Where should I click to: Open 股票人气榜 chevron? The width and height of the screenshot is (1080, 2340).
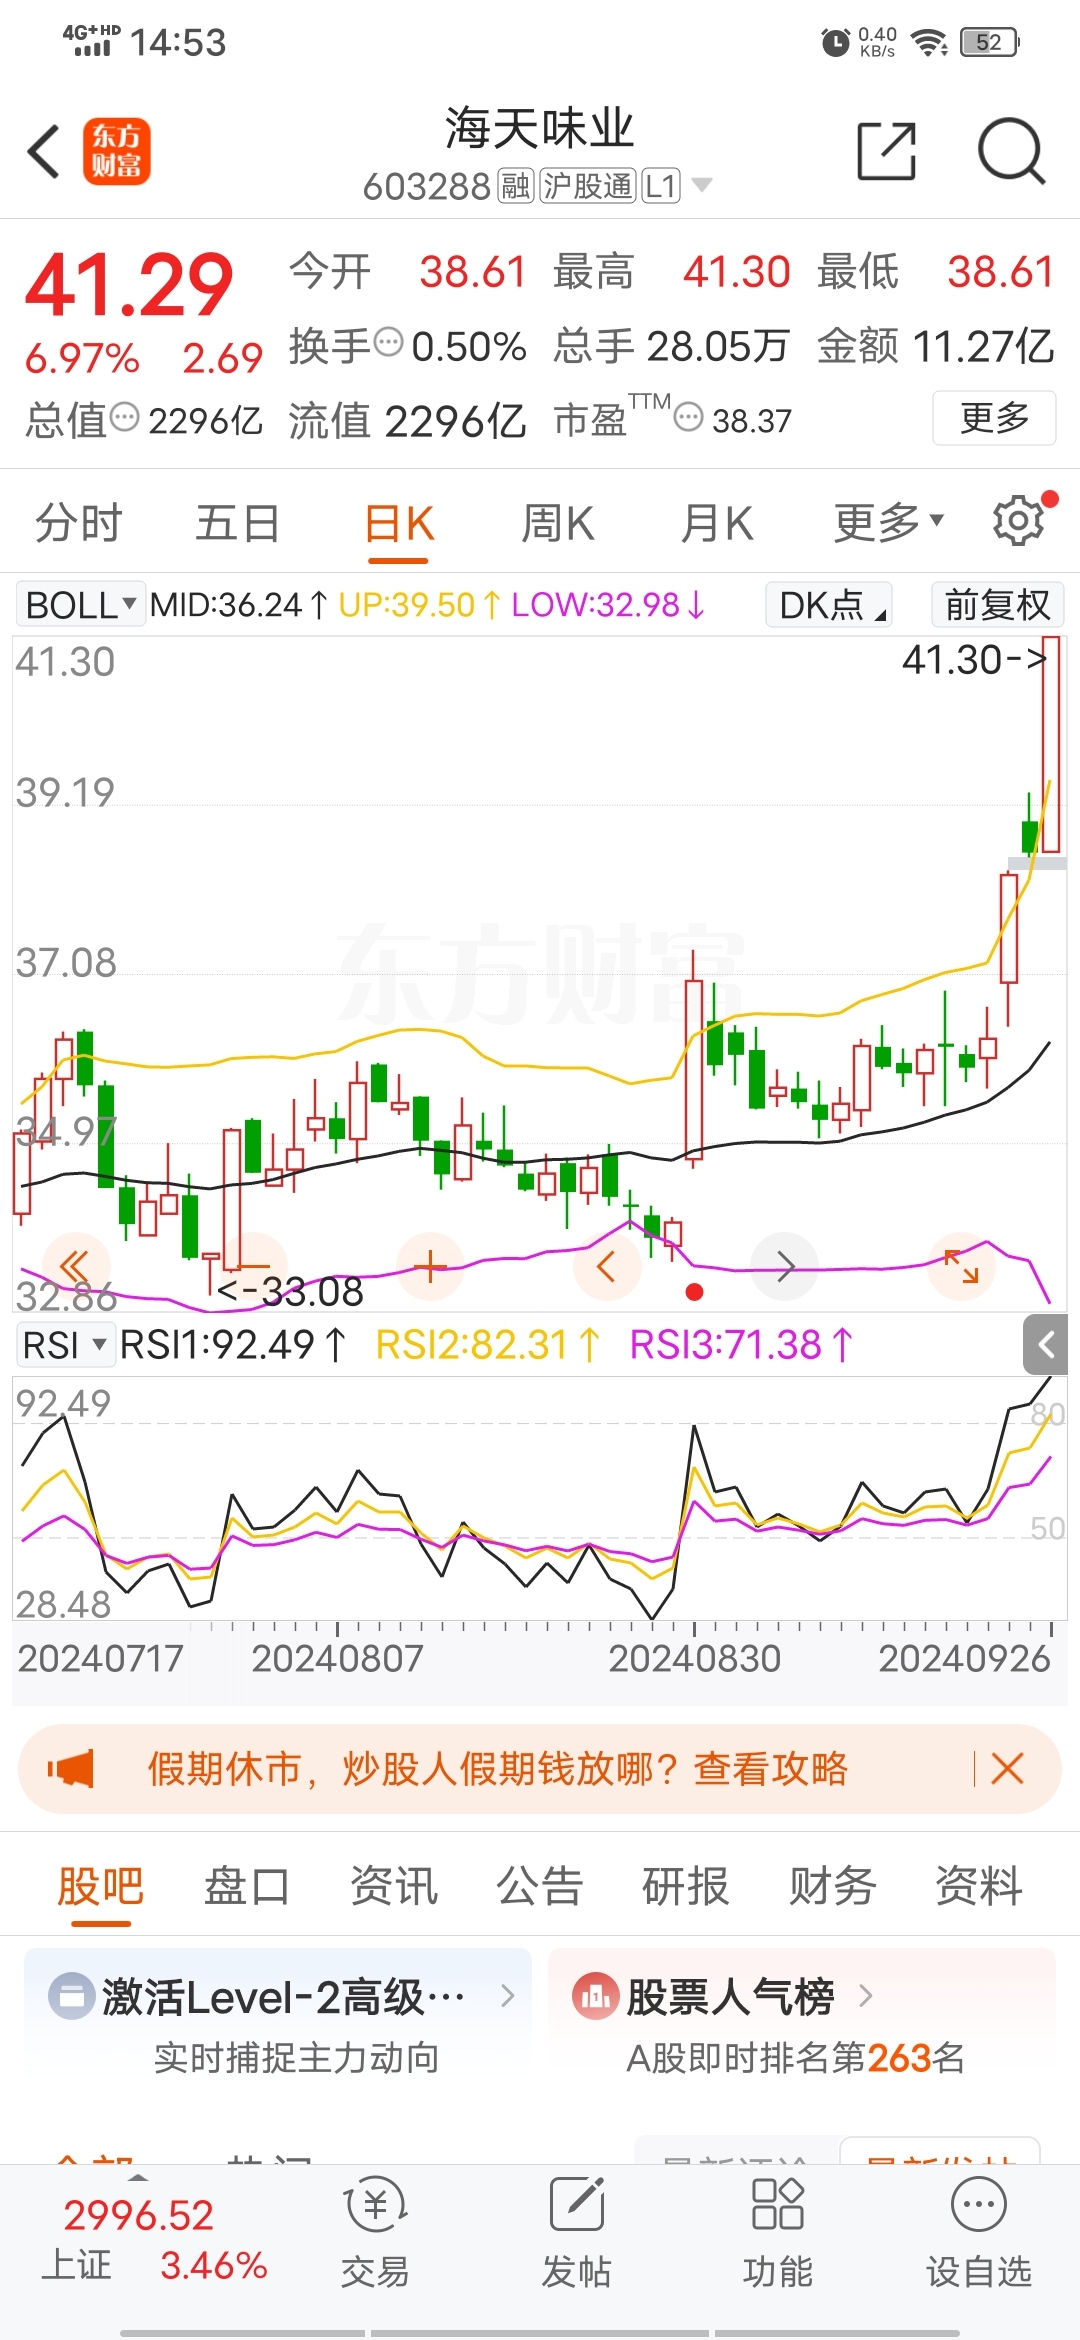pyautogui.click(x=865, y=1996)
